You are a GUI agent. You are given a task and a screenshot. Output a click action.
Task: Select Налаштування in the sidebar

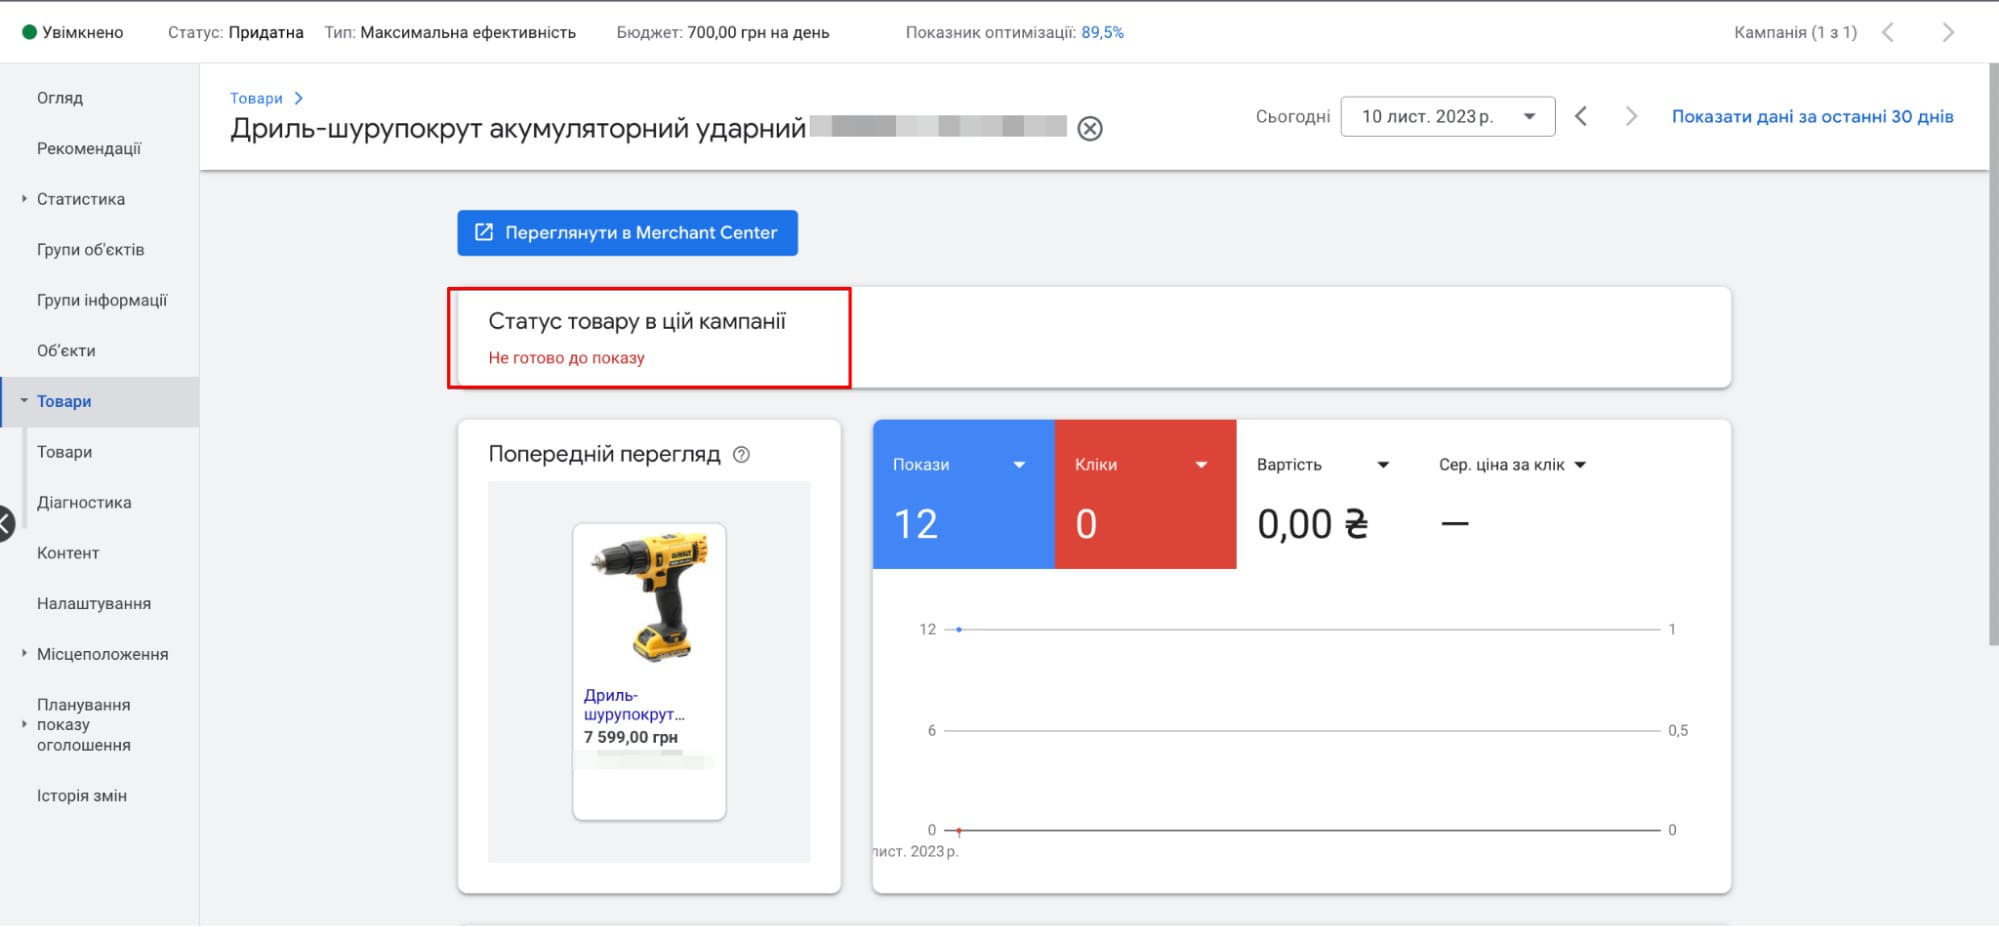[94, 603]
